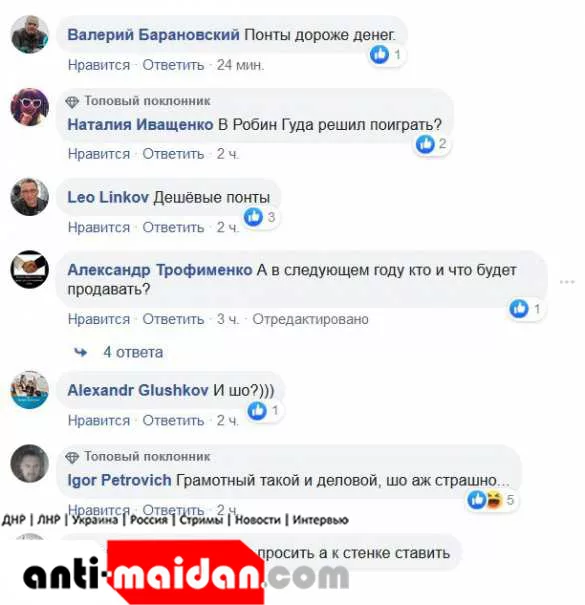Click like reaction icon on Валерий Барановский comment
The image size is (585, 605).
(x=379, y=54)
